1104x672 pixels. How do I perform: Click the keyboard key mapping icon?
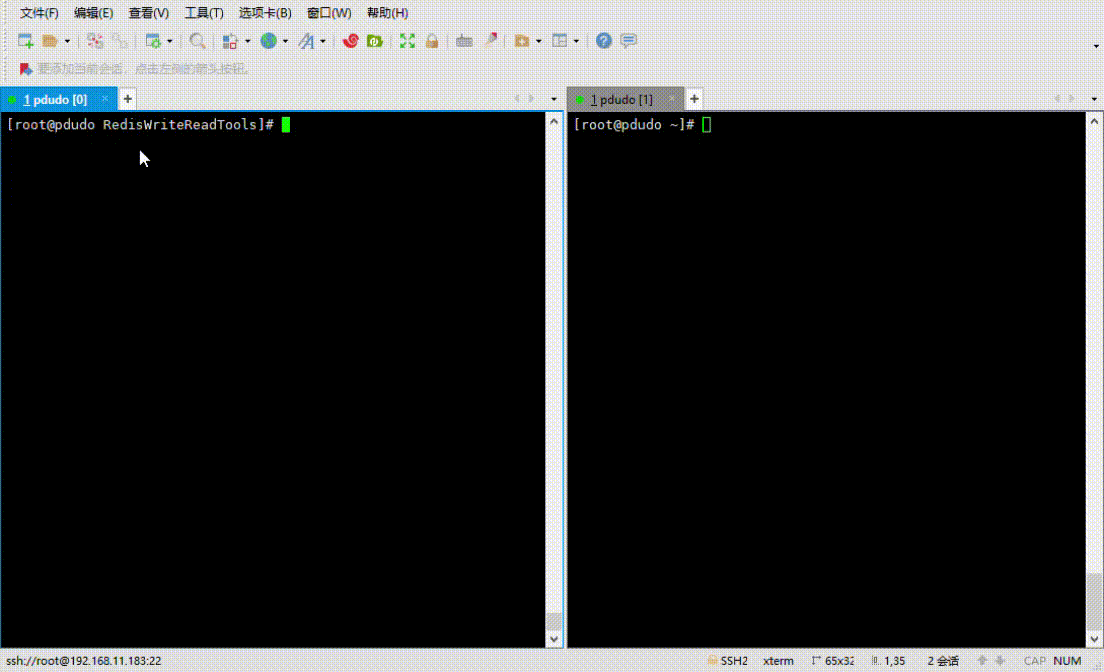point(464,41)
